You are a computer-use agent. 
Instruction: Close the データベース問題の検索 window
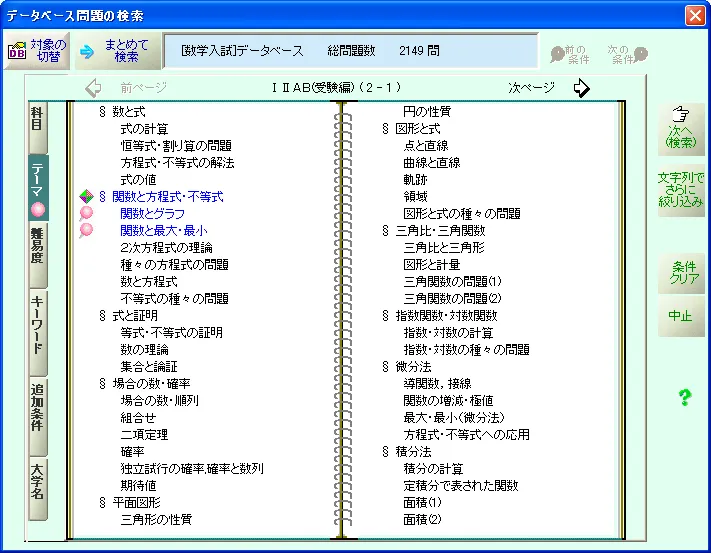click(x=695, y=15)
